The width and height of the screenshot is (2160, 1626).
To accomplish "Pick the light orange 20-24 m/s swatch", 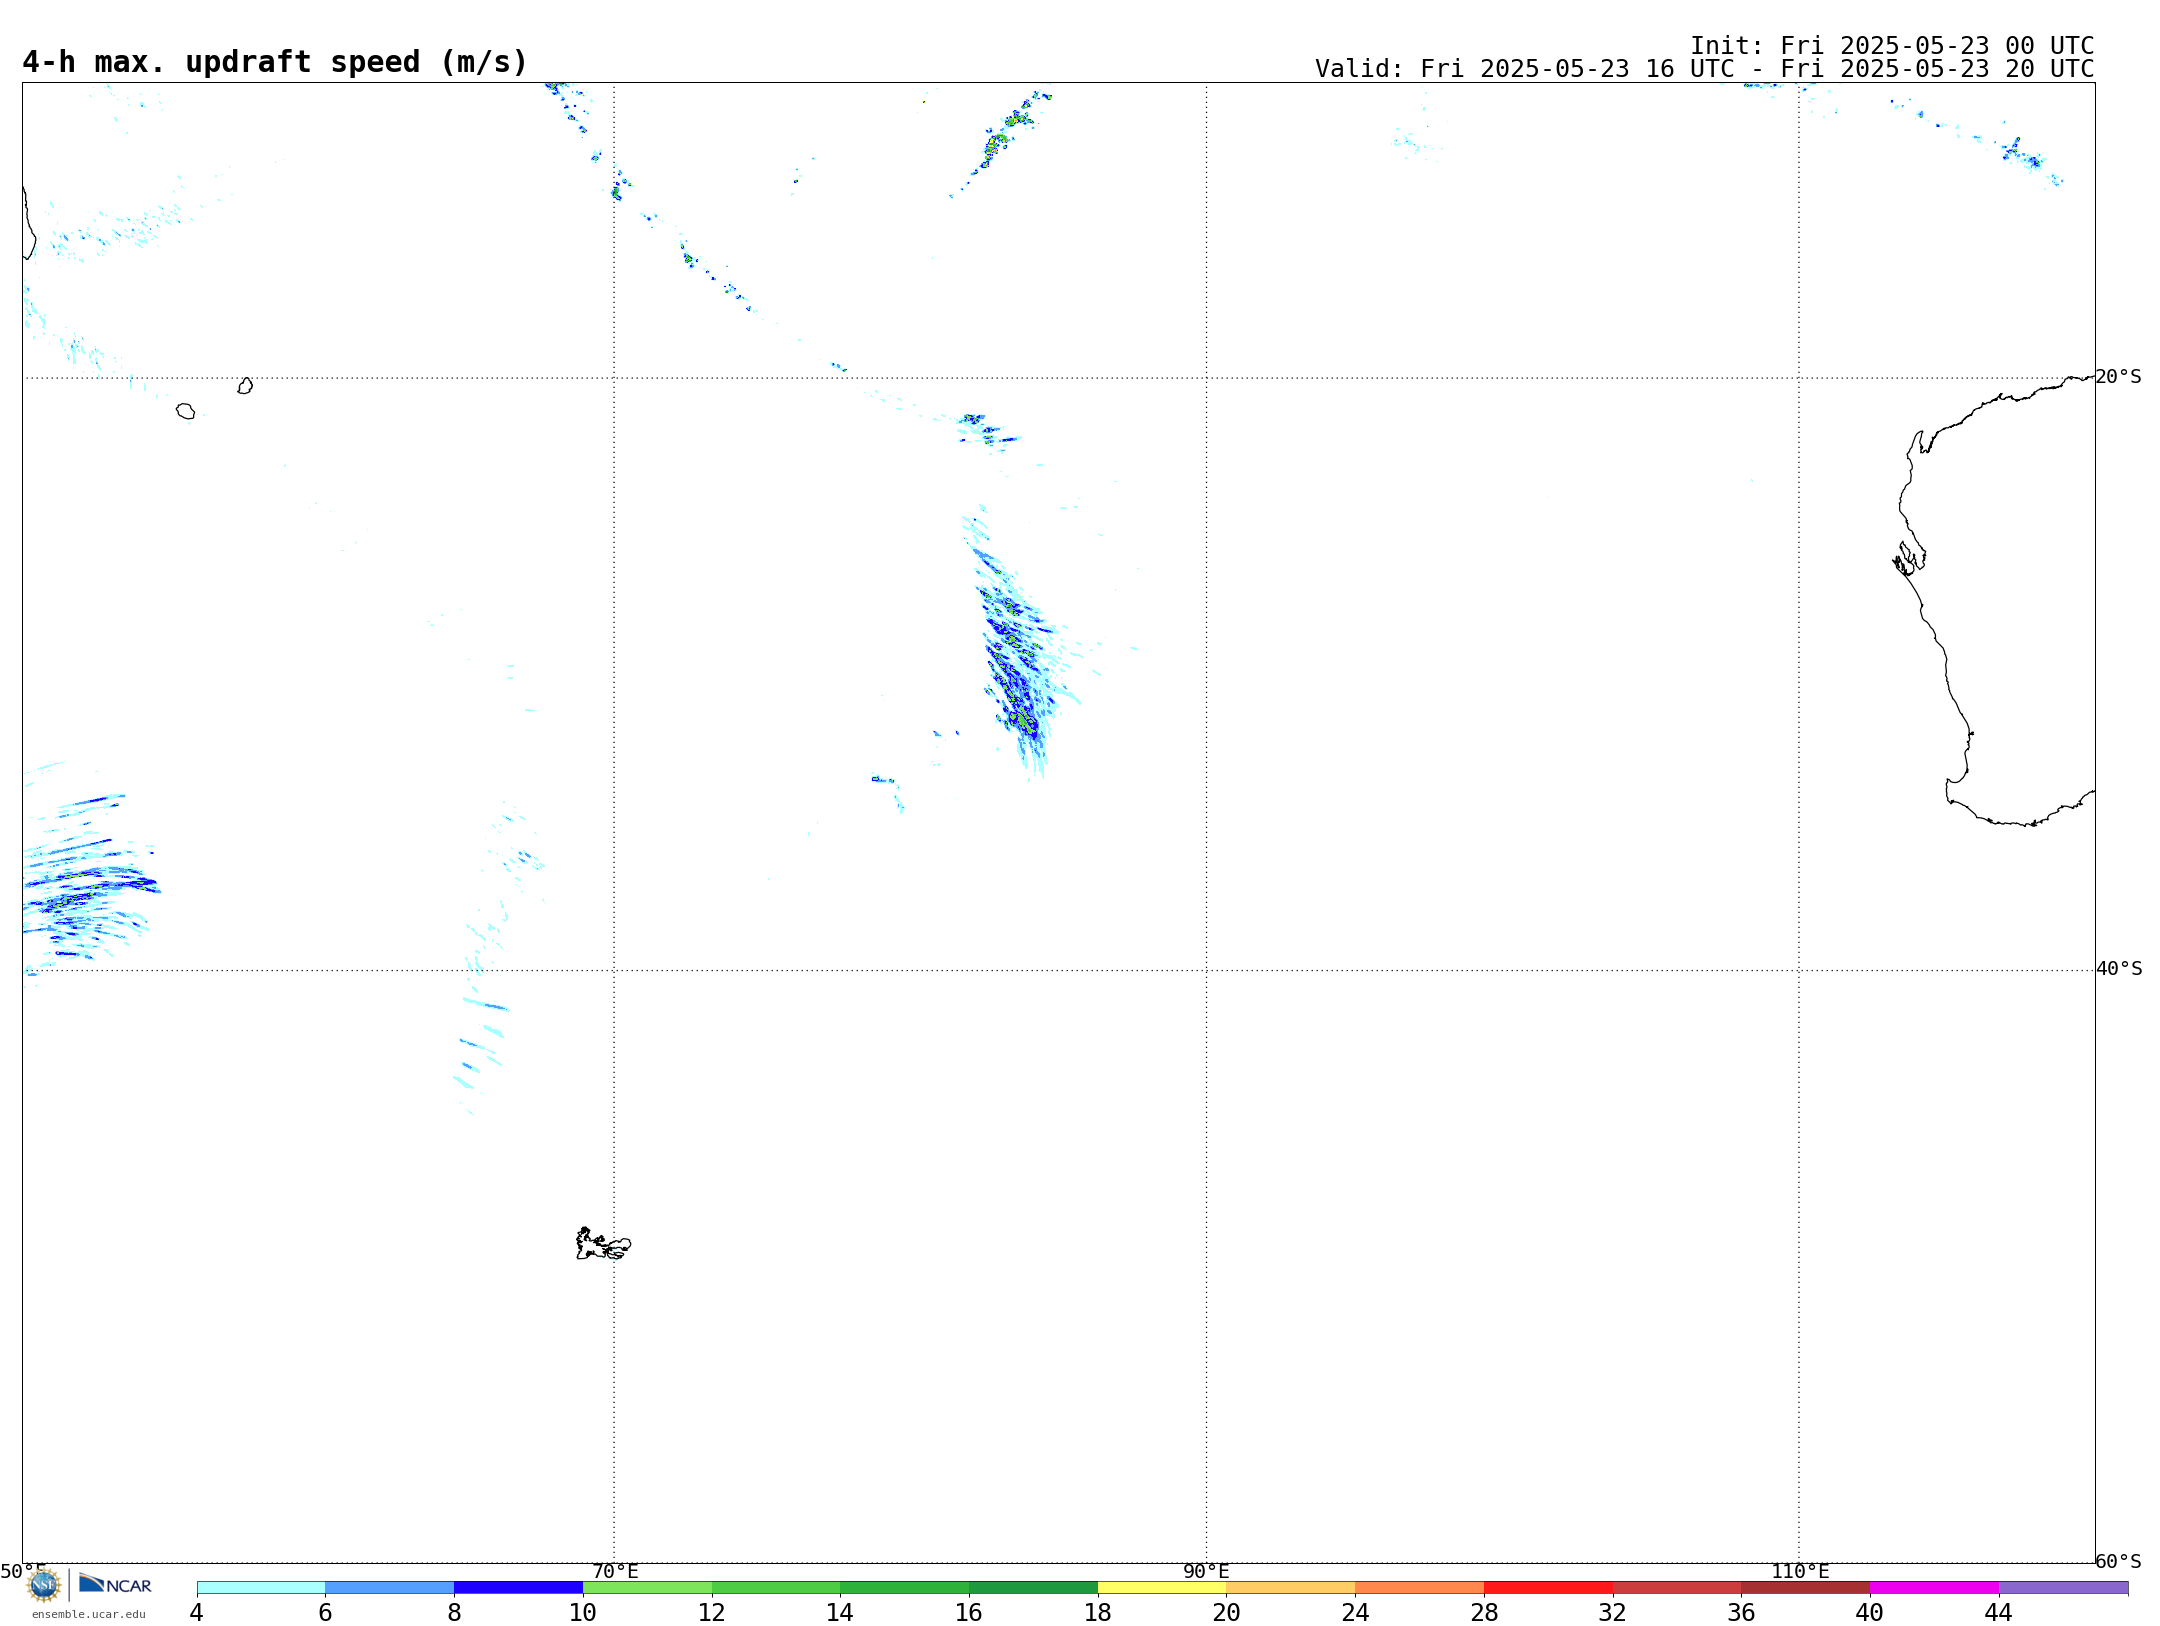I will (1291, 1587).
